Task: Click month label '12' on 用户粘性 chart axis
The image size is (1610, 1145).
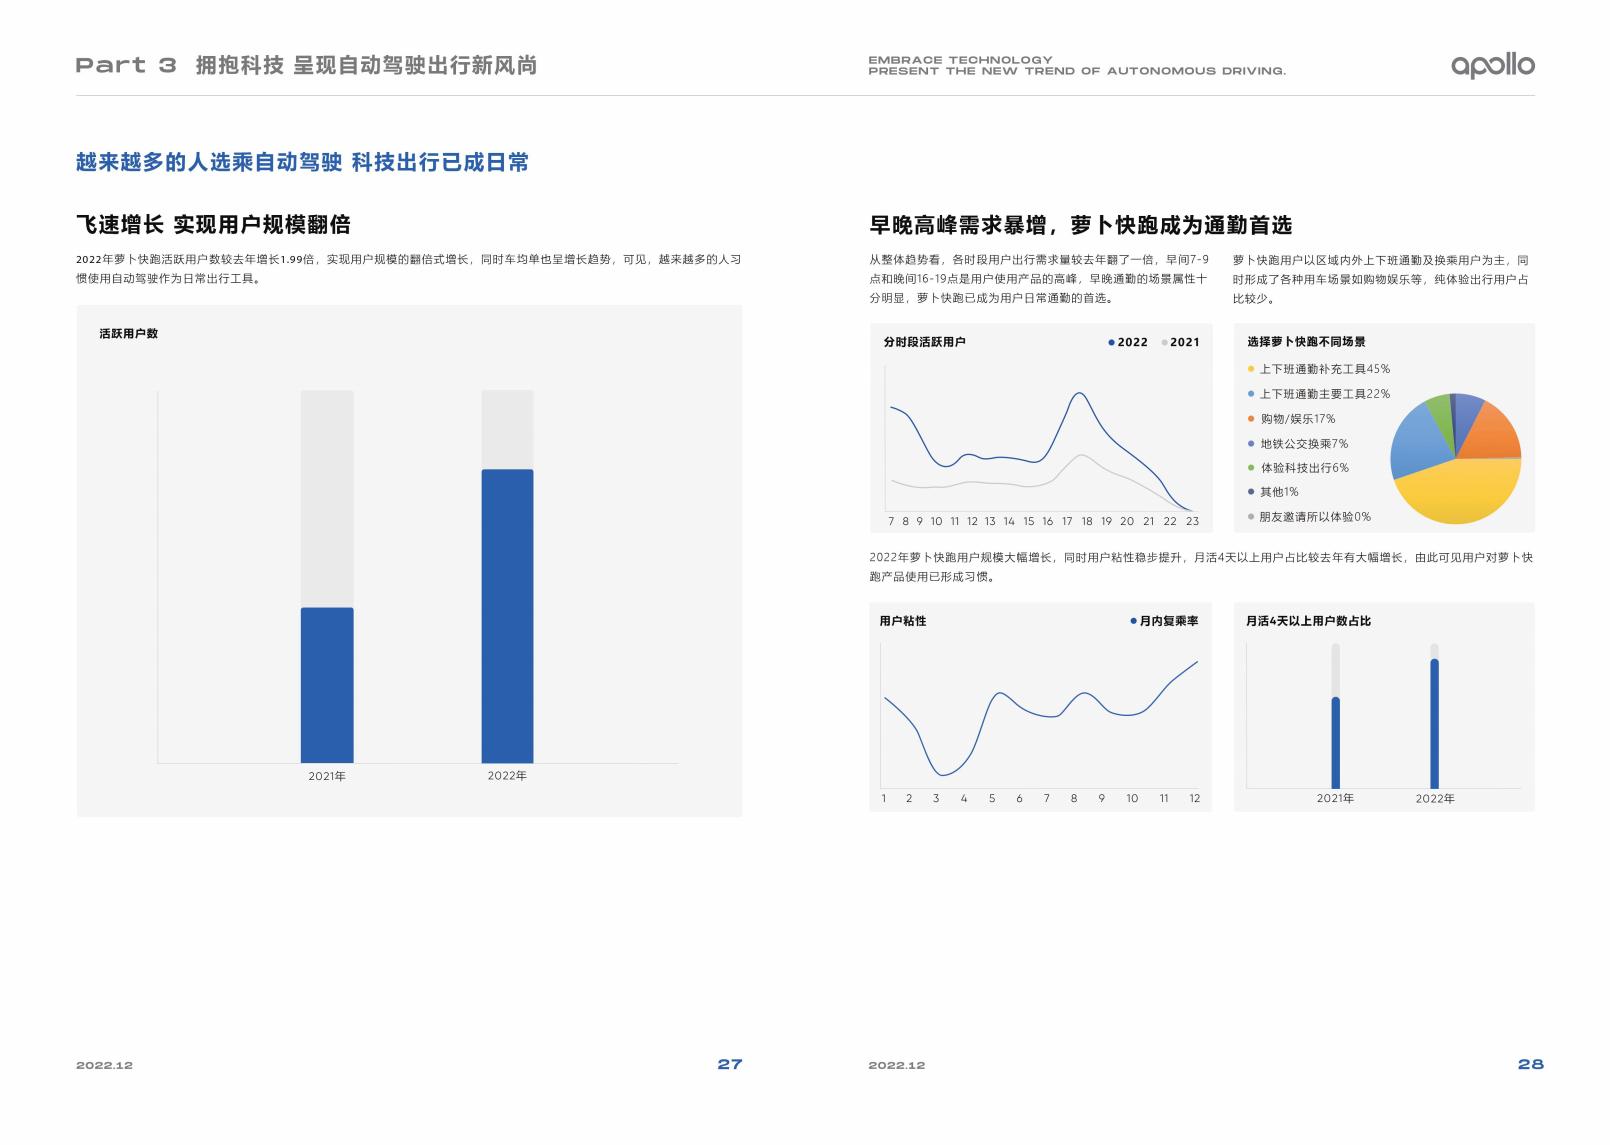Action: pos(1194,799)
